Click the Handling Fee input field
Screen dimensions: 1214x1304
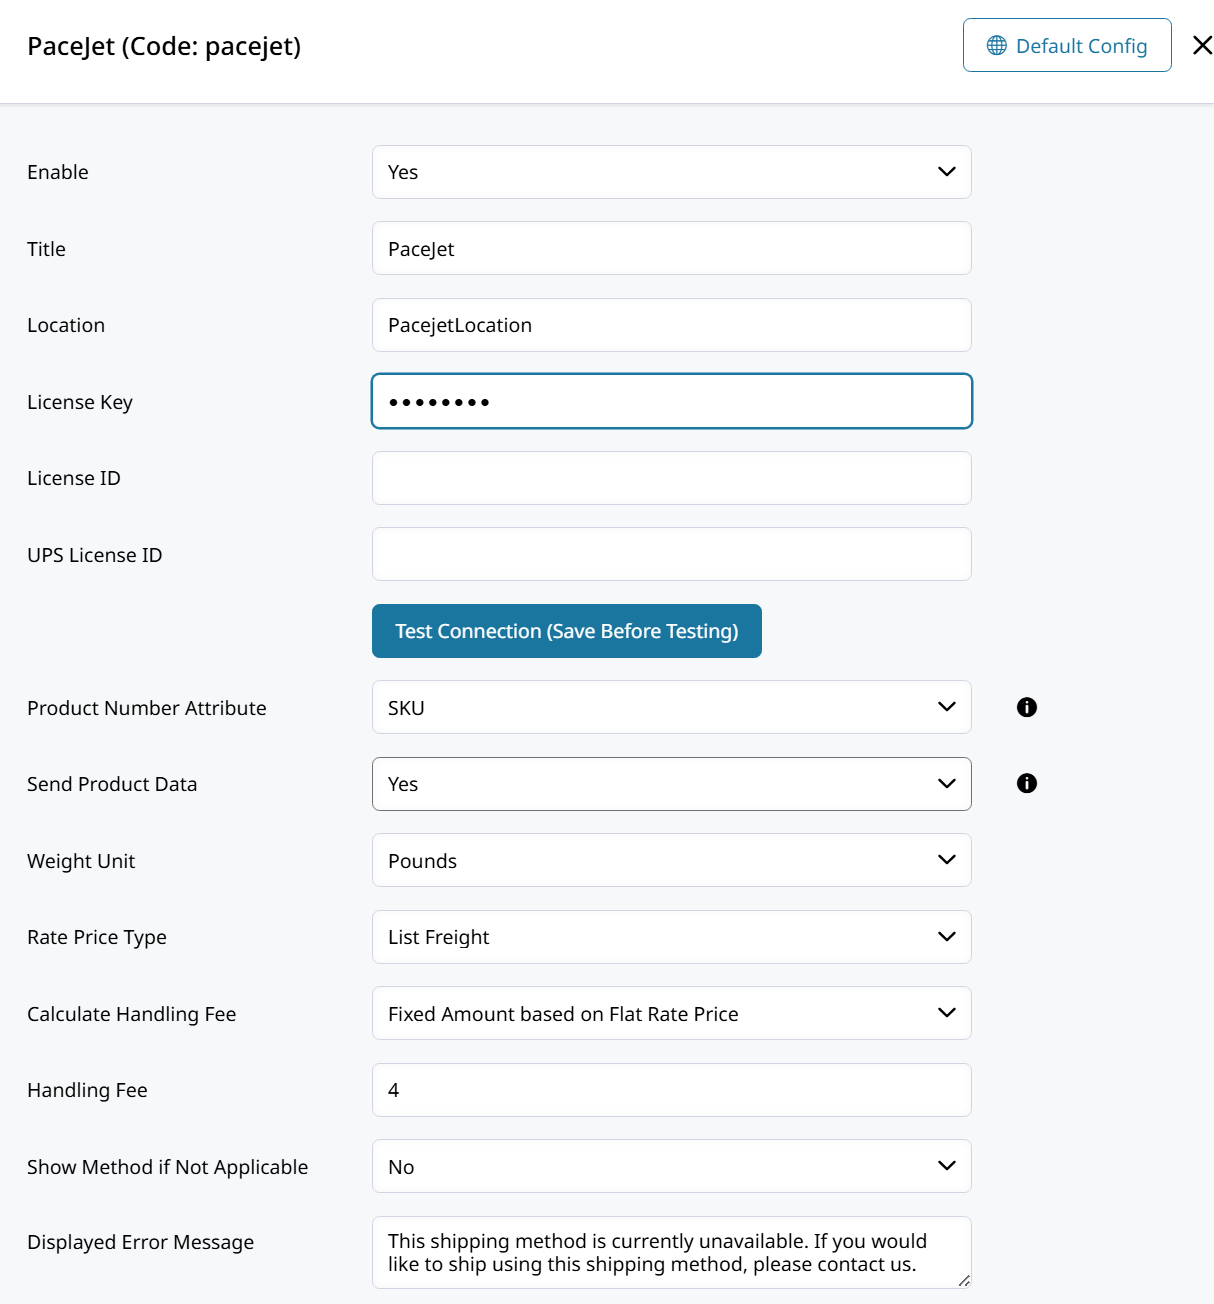tap(671, 1090)
